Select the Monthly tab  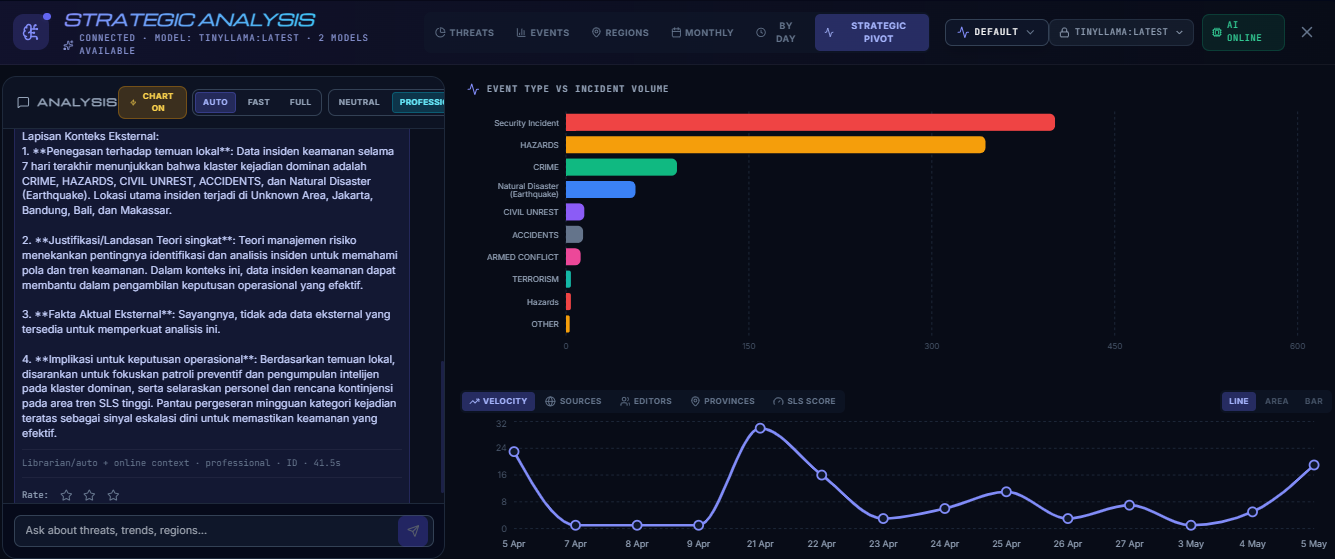[702, 32]
